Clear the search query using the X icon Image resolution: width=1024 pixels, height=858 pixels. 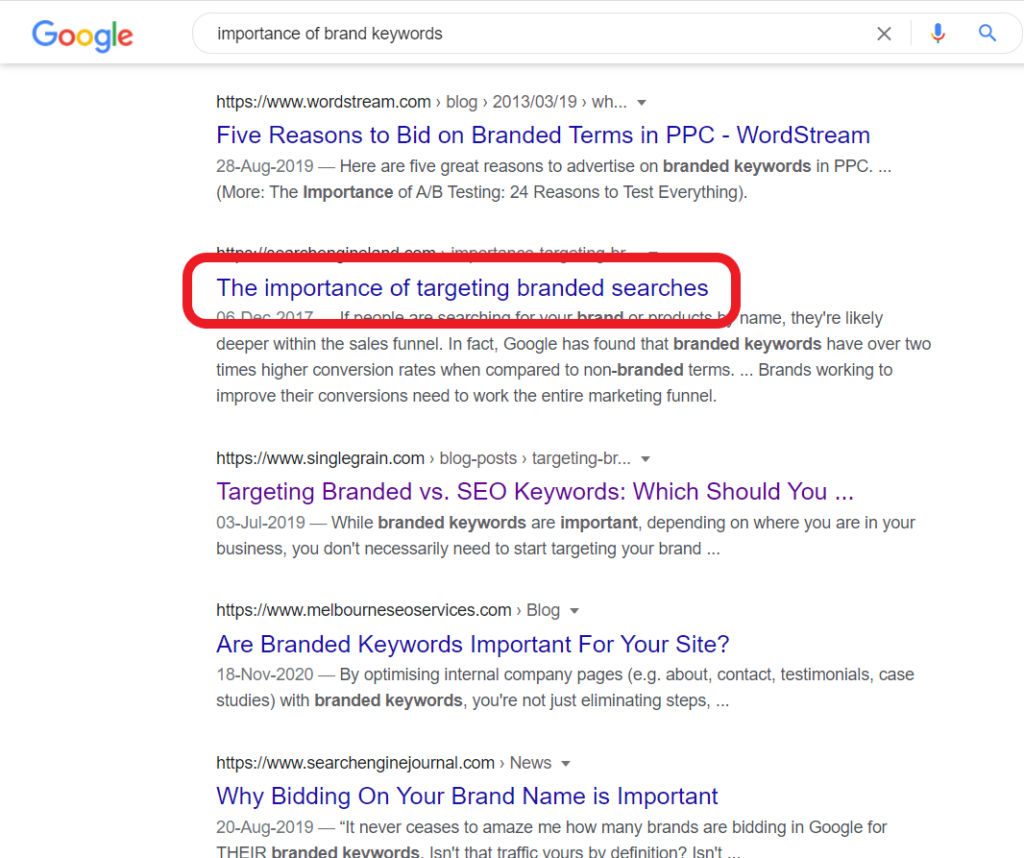coord(884,33)
